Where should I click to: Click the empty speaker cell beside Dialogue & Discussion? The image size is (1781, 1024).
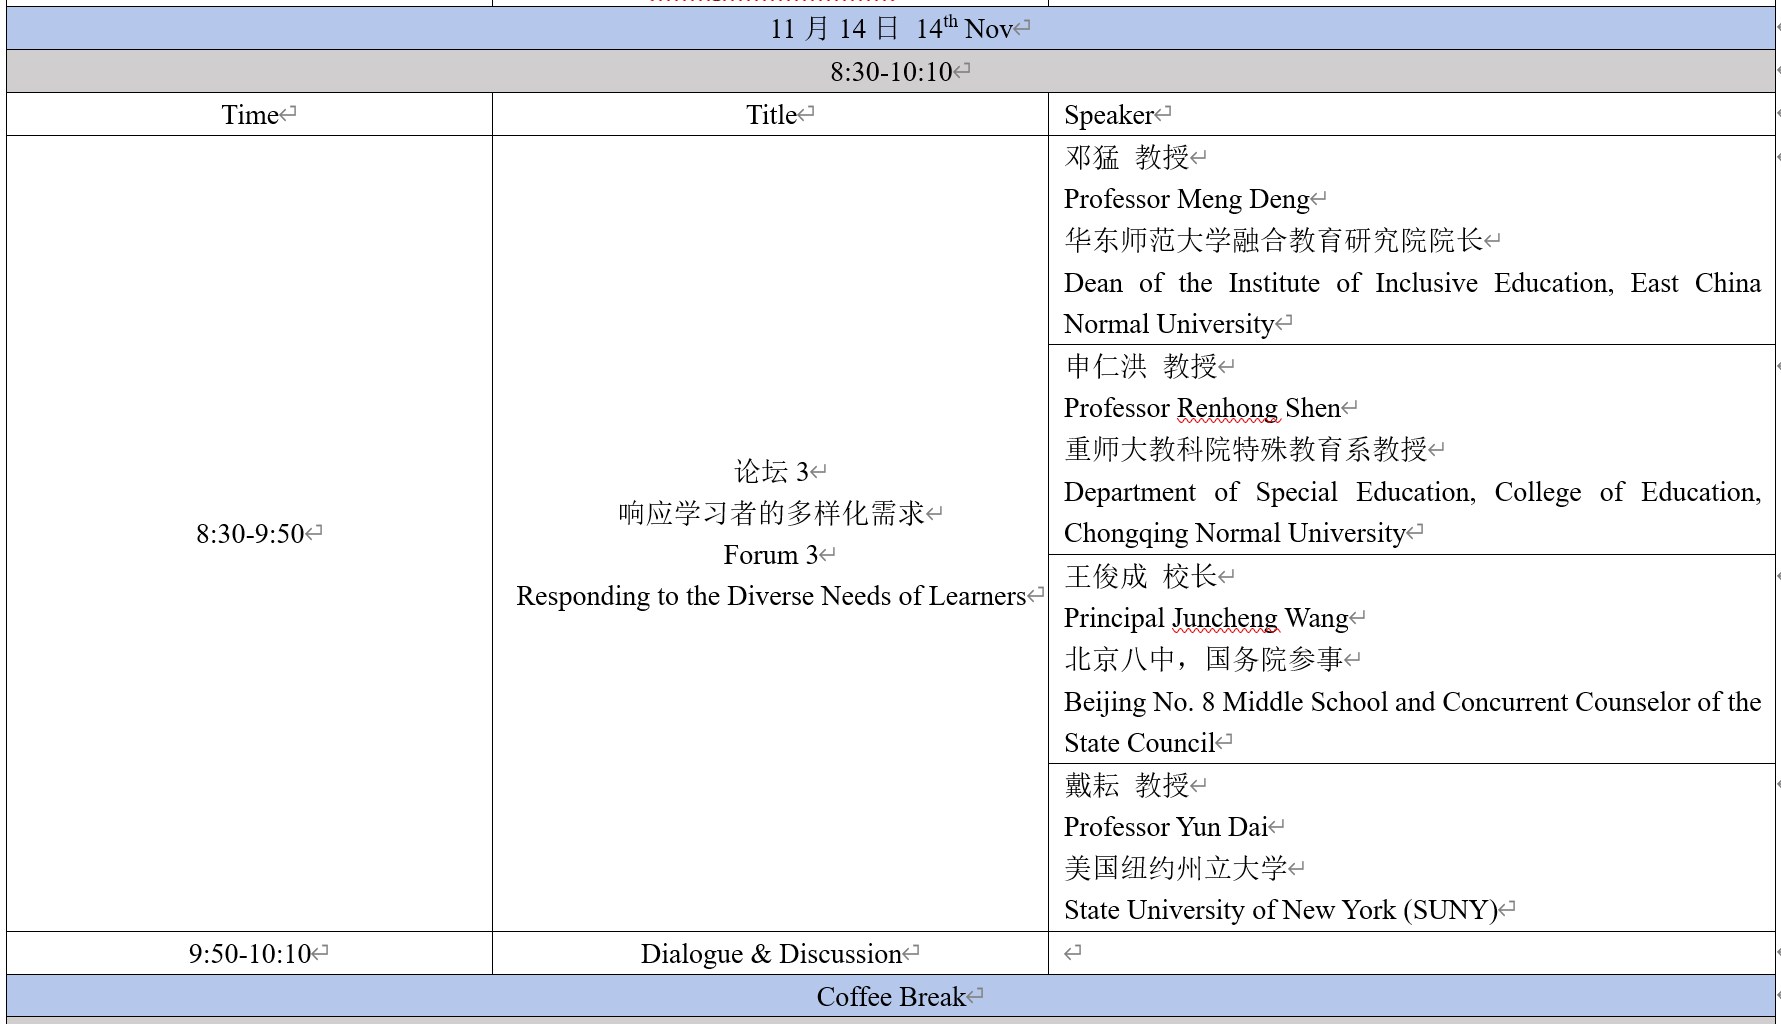(x=1410, y=954)
